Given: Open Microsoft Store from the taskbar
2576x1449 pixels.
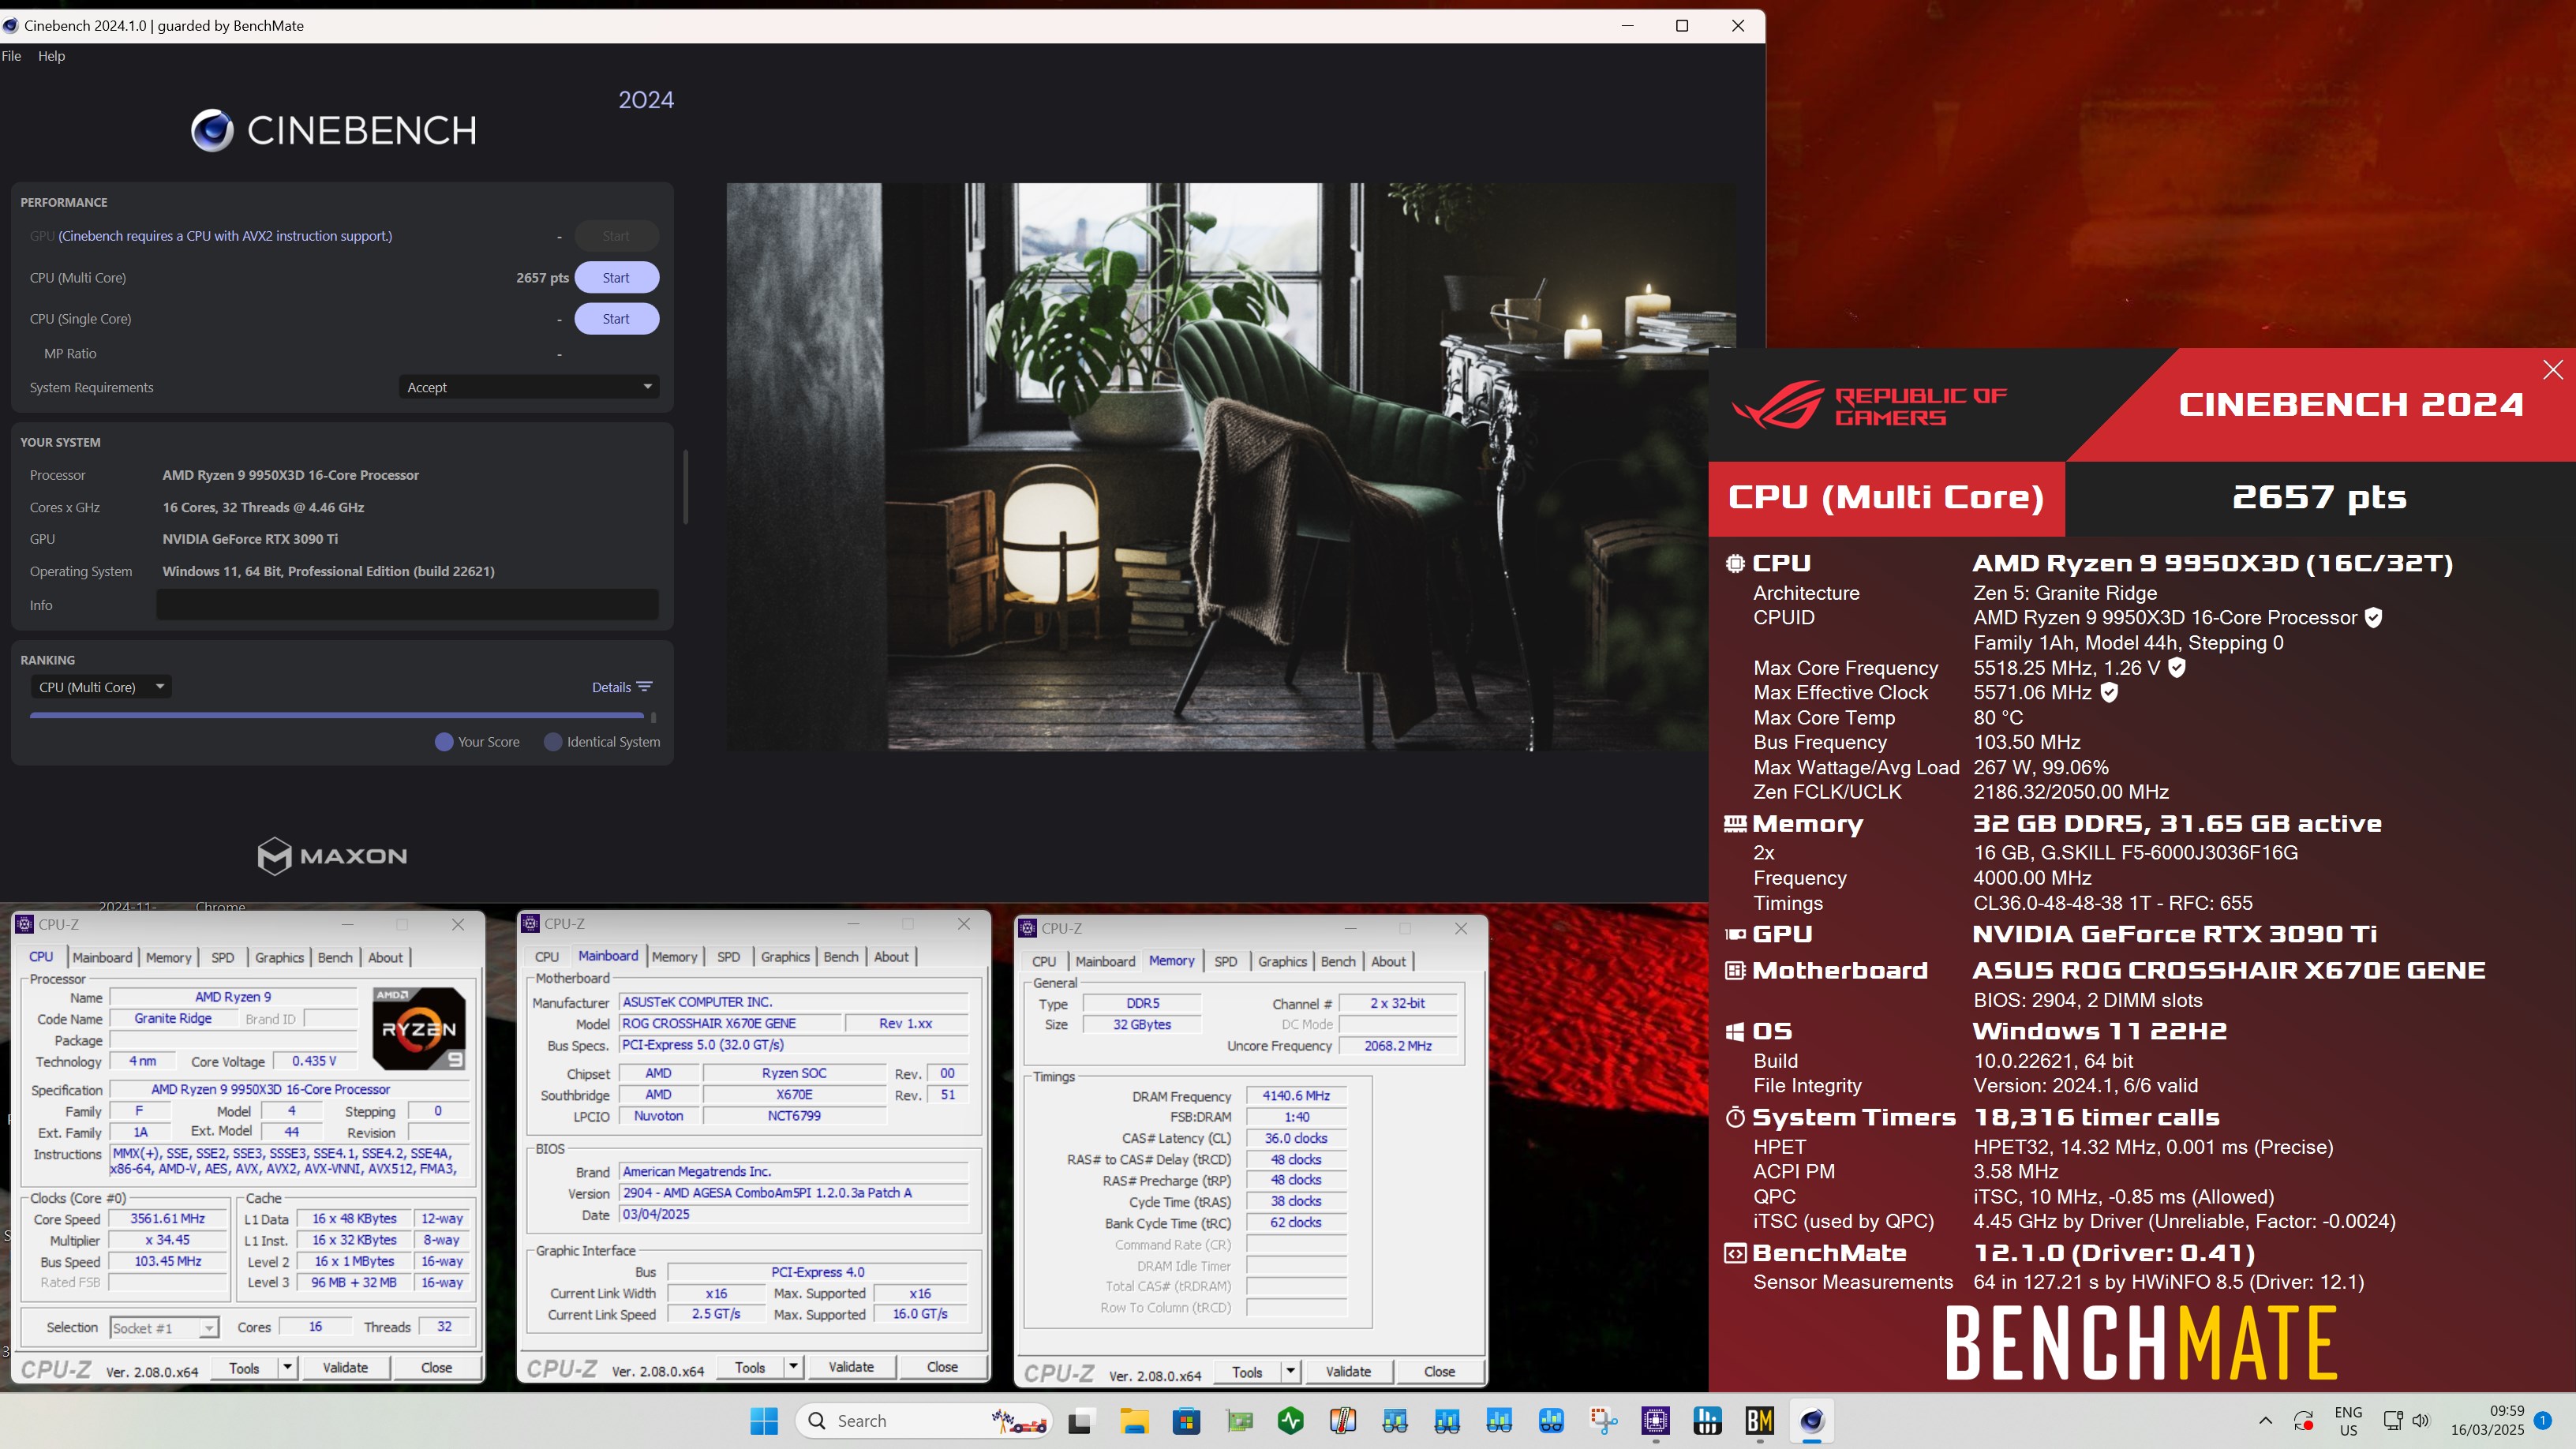Looking at the screenshot, I should (x=1186, y=1421).
